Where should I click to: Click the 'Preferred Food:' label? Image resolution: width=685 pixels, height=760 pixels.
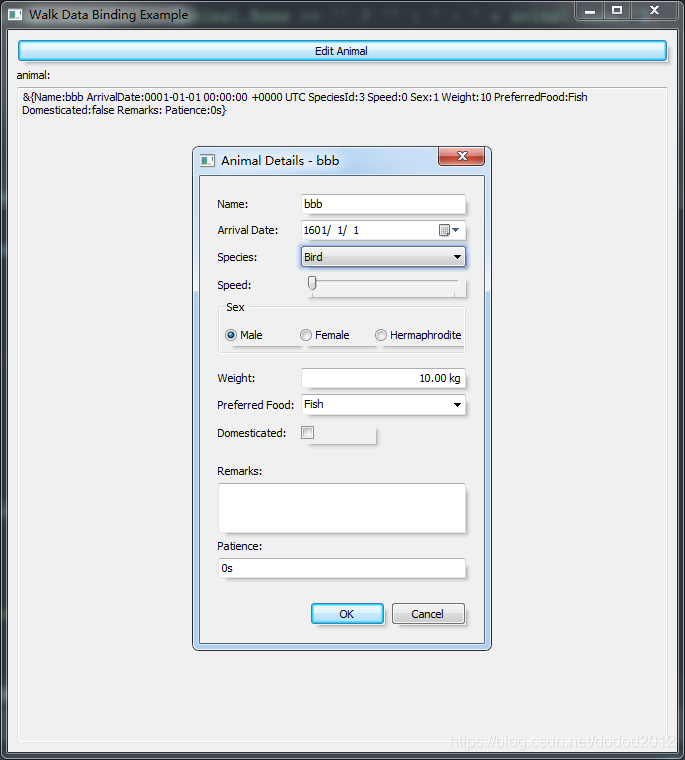255,405
